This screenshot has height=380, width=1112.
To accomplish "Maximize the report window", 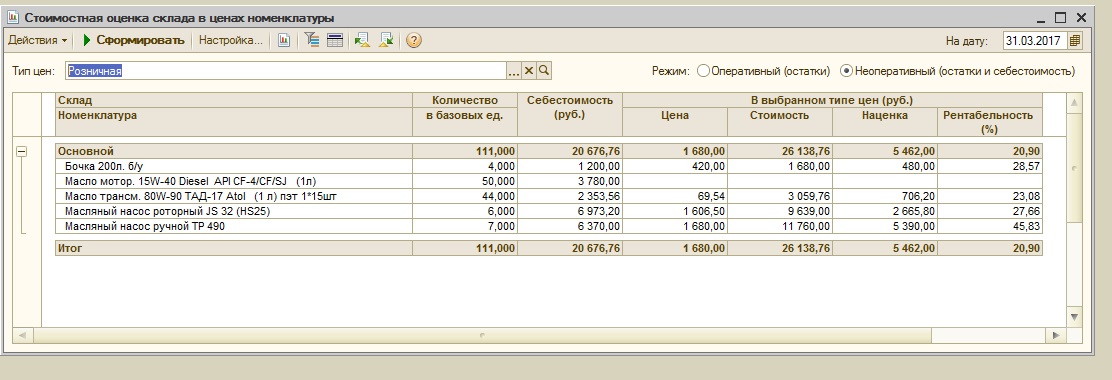I will (x=1060, y=18).
